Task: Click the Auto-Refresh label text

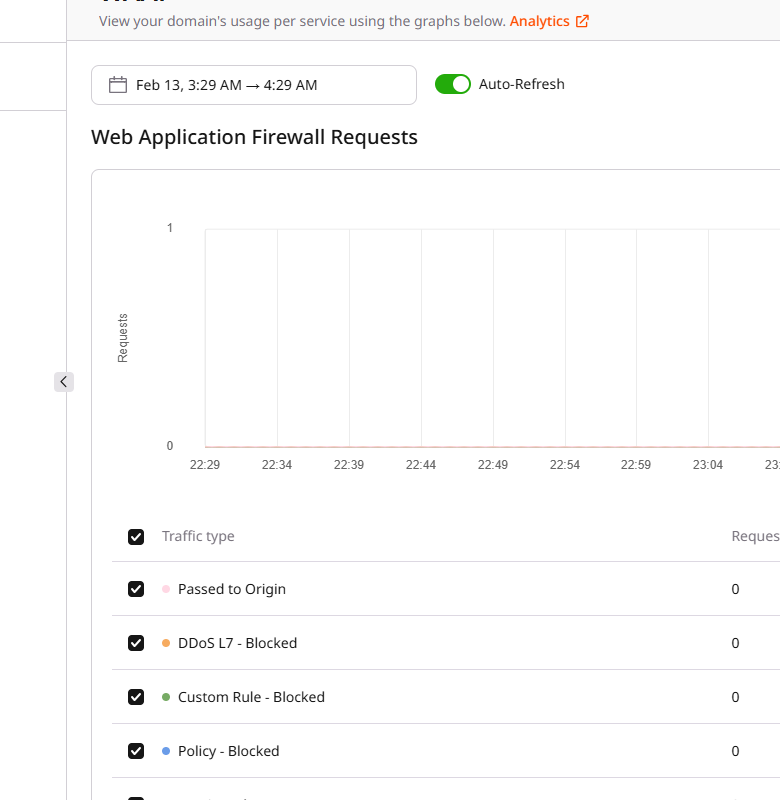Action: pos(521,84)
